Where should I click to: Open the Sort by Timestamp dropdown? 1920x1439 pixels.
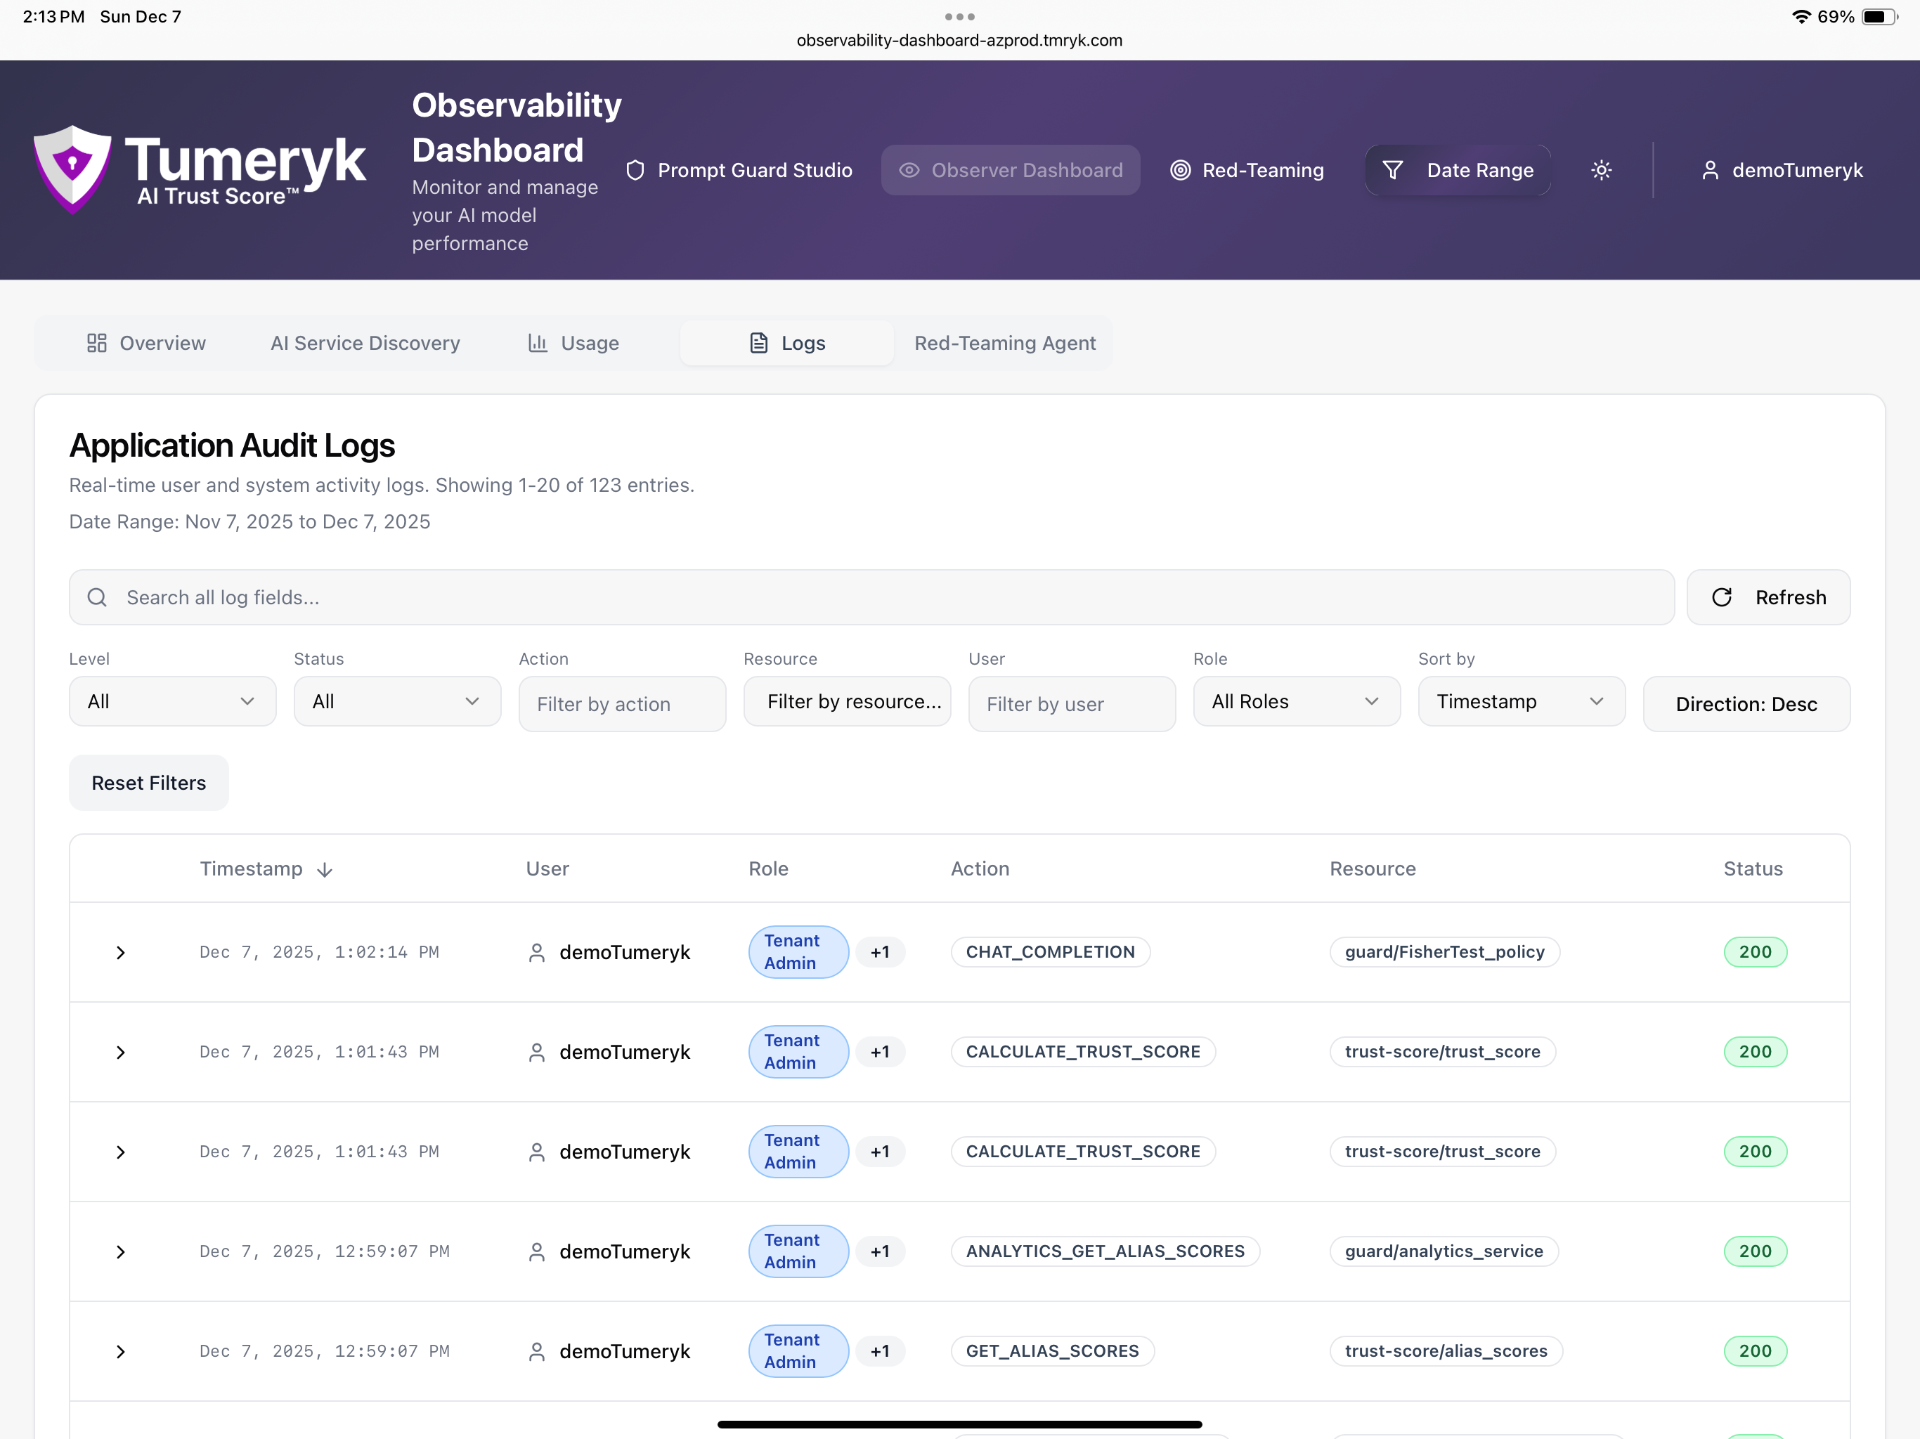(x=1522, y=701)
